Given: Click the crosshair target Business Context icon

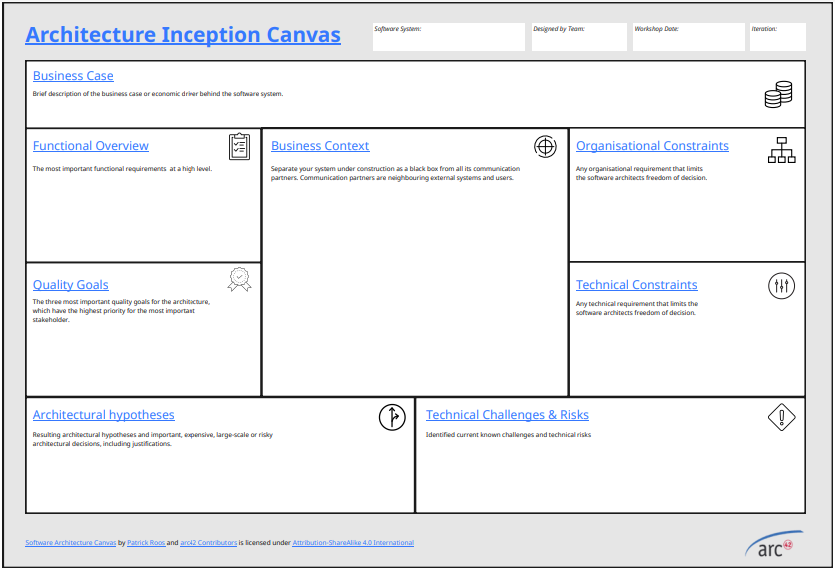Looking at the screenshot, I should pos(545,146).
